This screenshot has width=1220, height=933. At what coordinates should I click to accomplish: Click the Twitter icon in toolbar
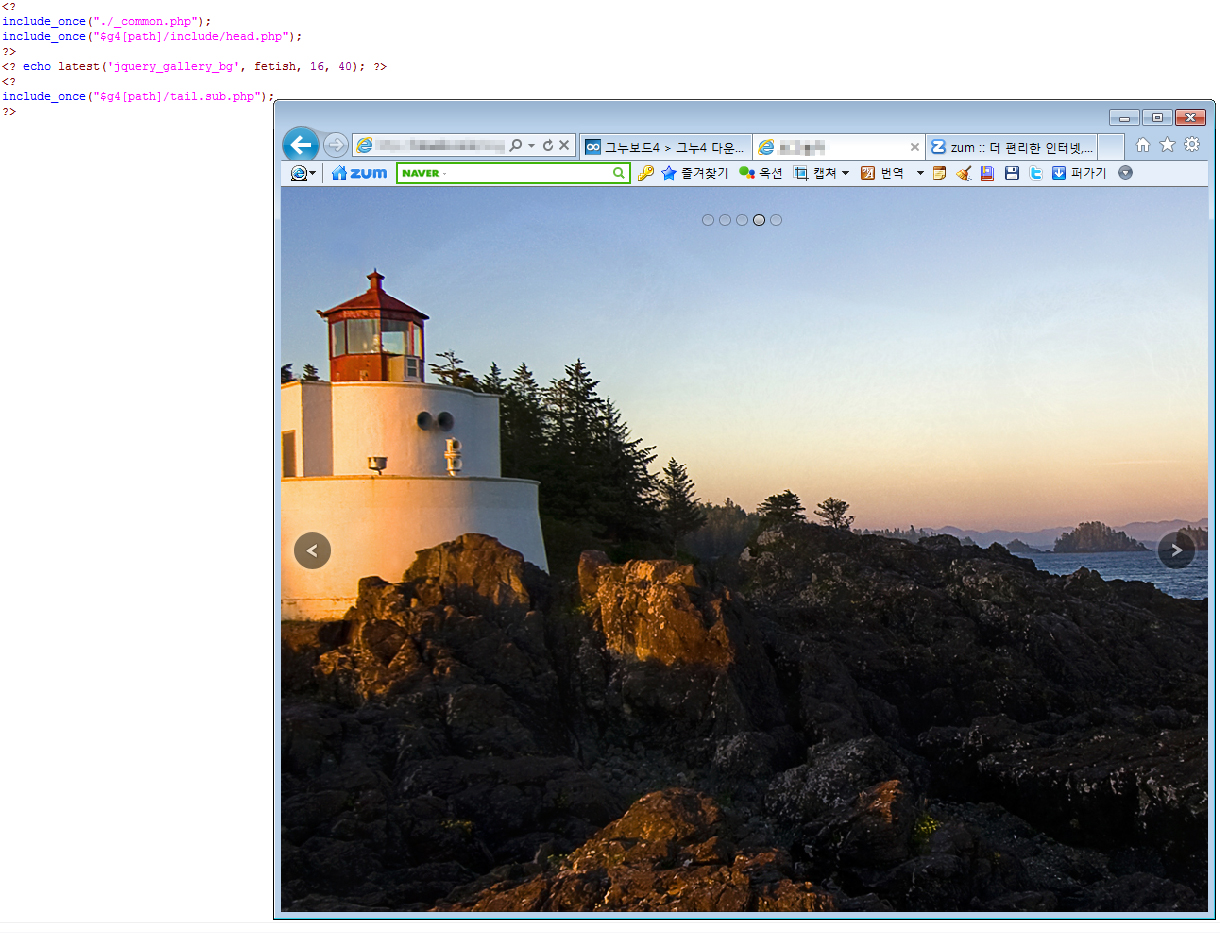[x=1036, y=173]
